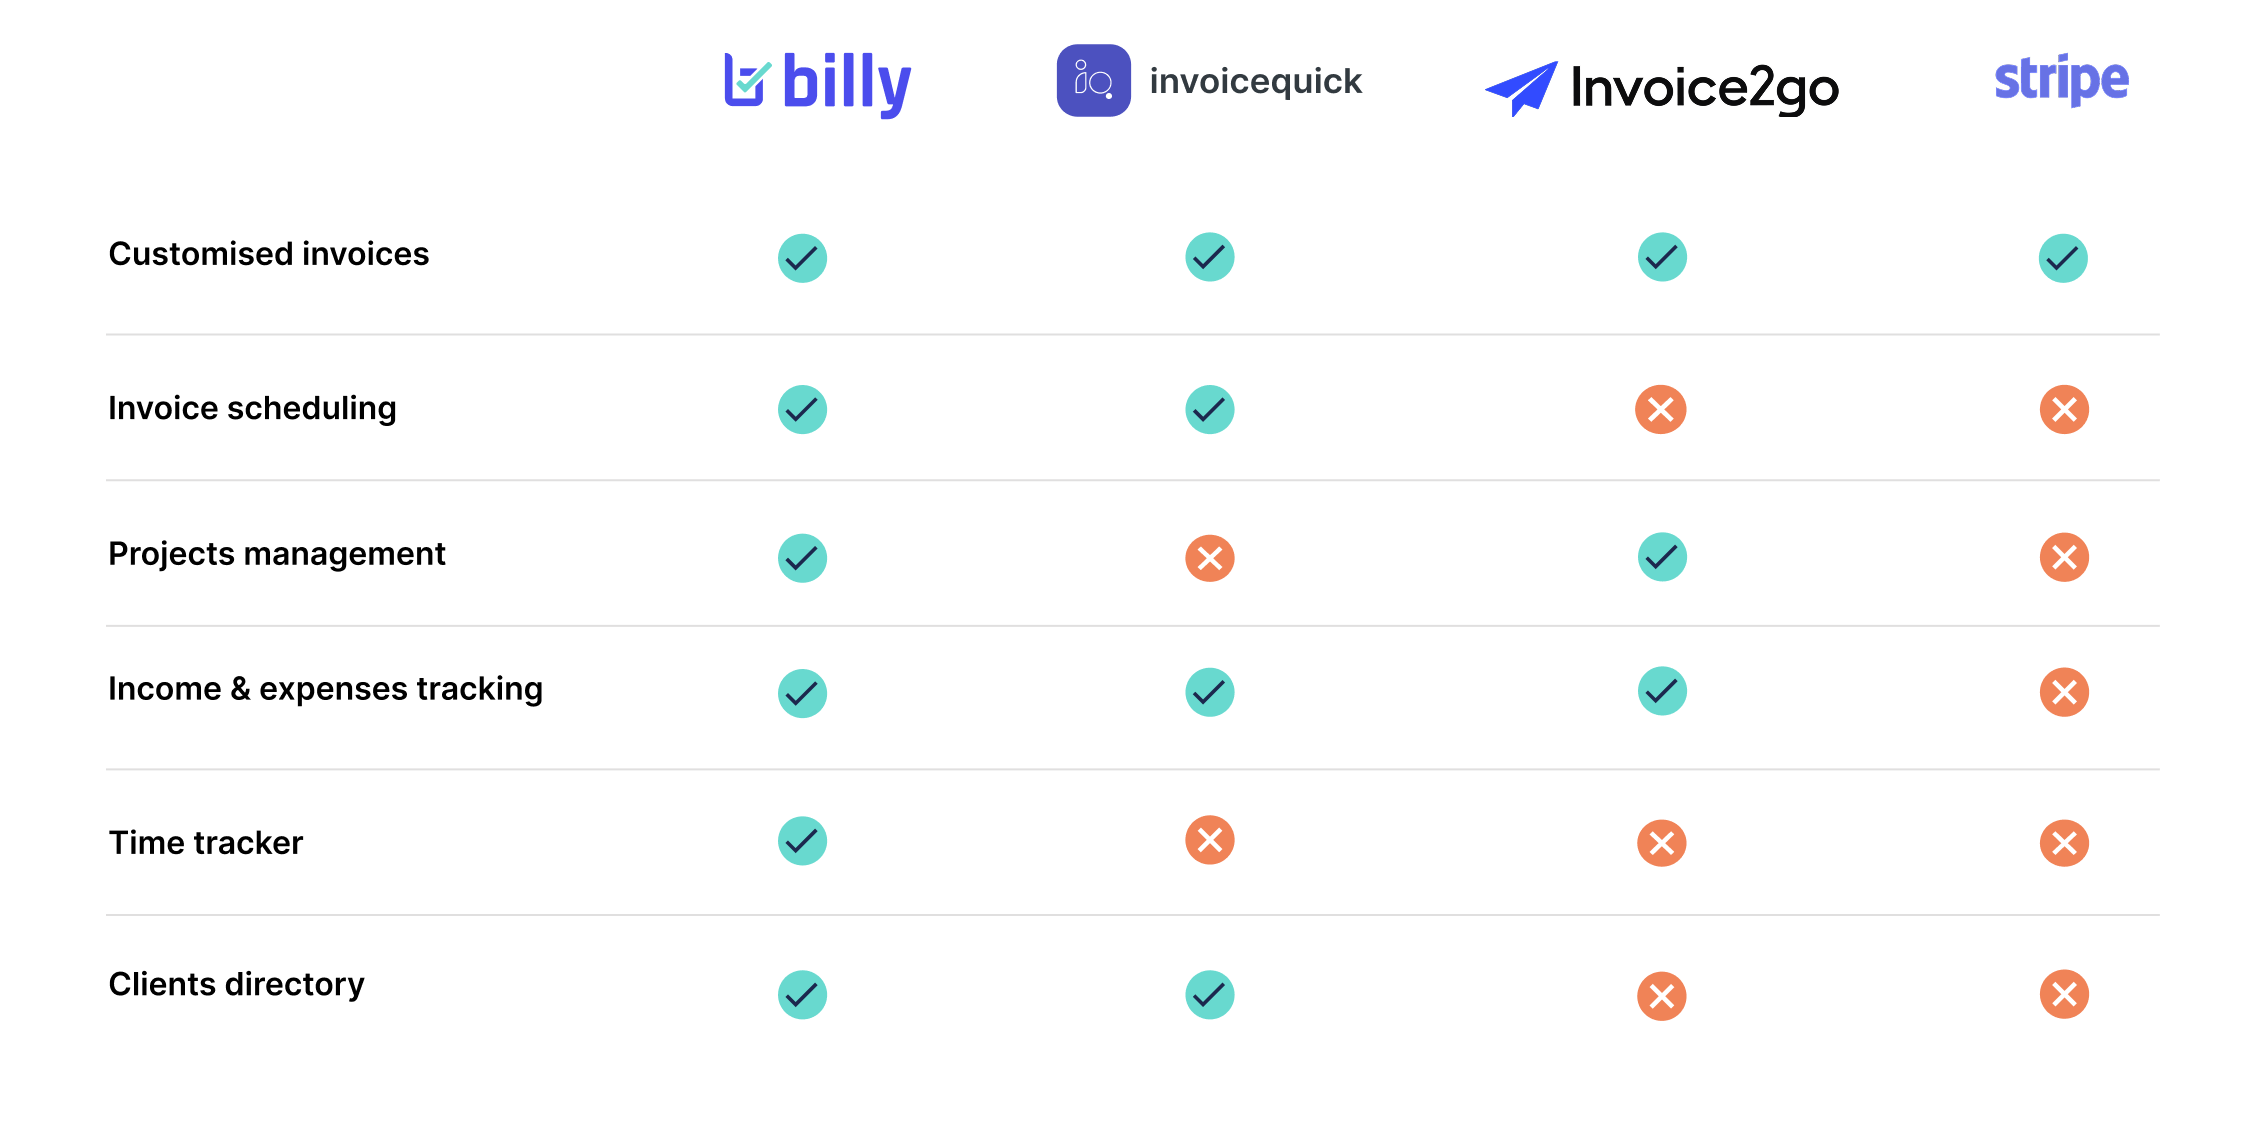This screenshot has height=1132, width=2268.
Task: Click invoicequick's Time tracker cross icon
Action: (x=1210, y=840)
